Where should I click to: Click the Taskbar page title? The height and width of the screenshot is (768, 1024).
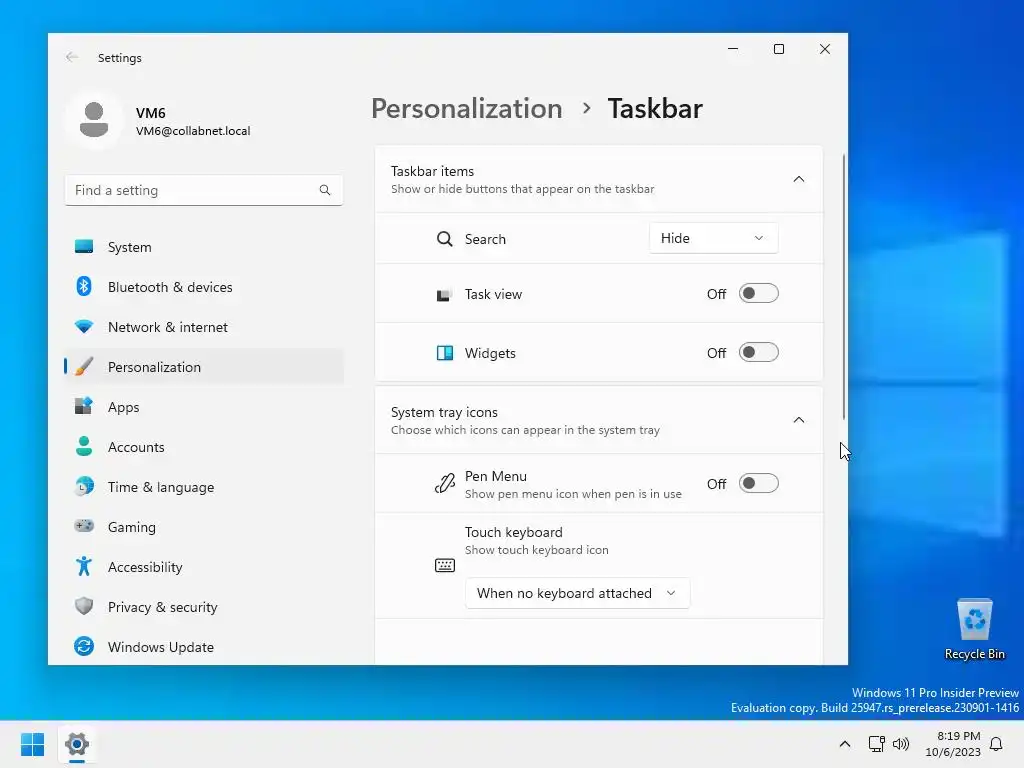(x=654, y=108)
